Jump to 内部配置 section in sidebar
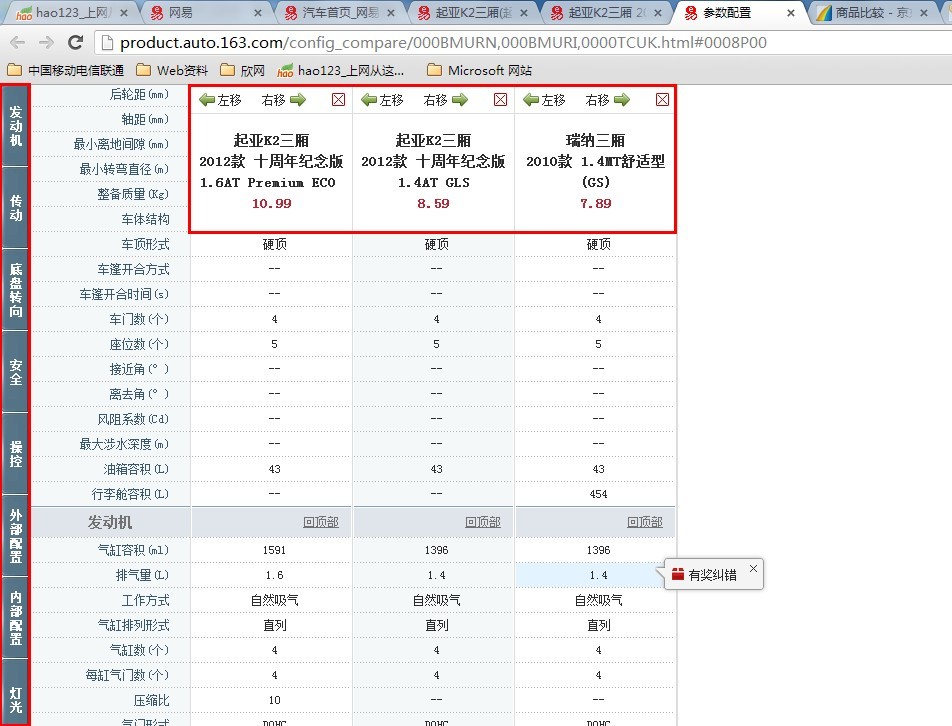Image resolution: width=952 pixels, height=726 pixels. pyautogui.click(x=15, y=617)
